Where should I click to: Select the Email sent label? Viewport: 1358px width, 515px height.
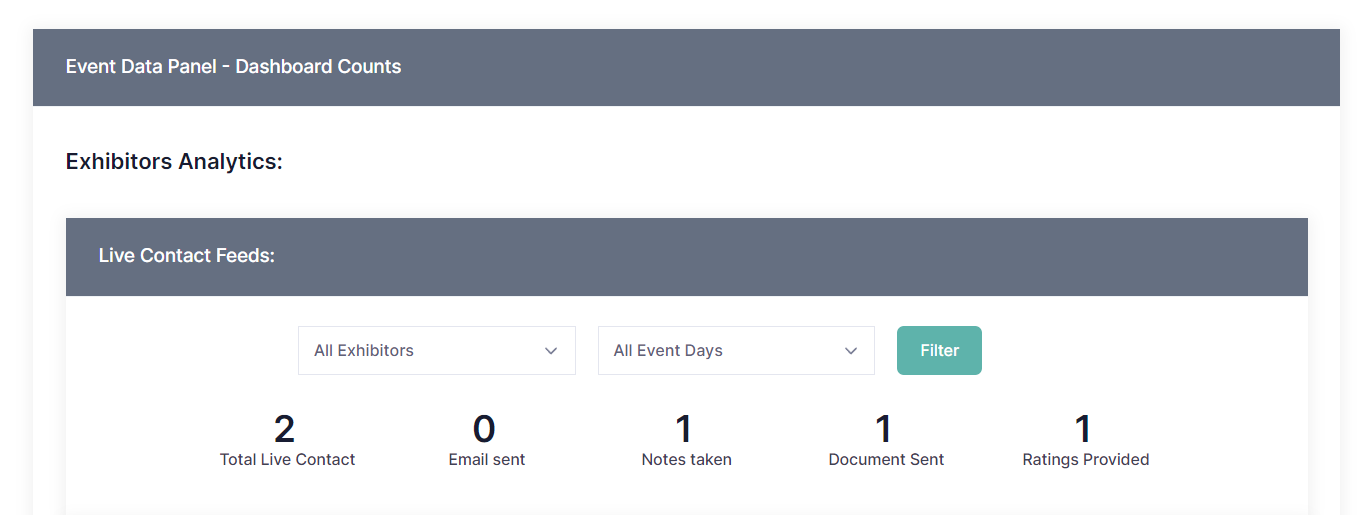pos(487,460)
